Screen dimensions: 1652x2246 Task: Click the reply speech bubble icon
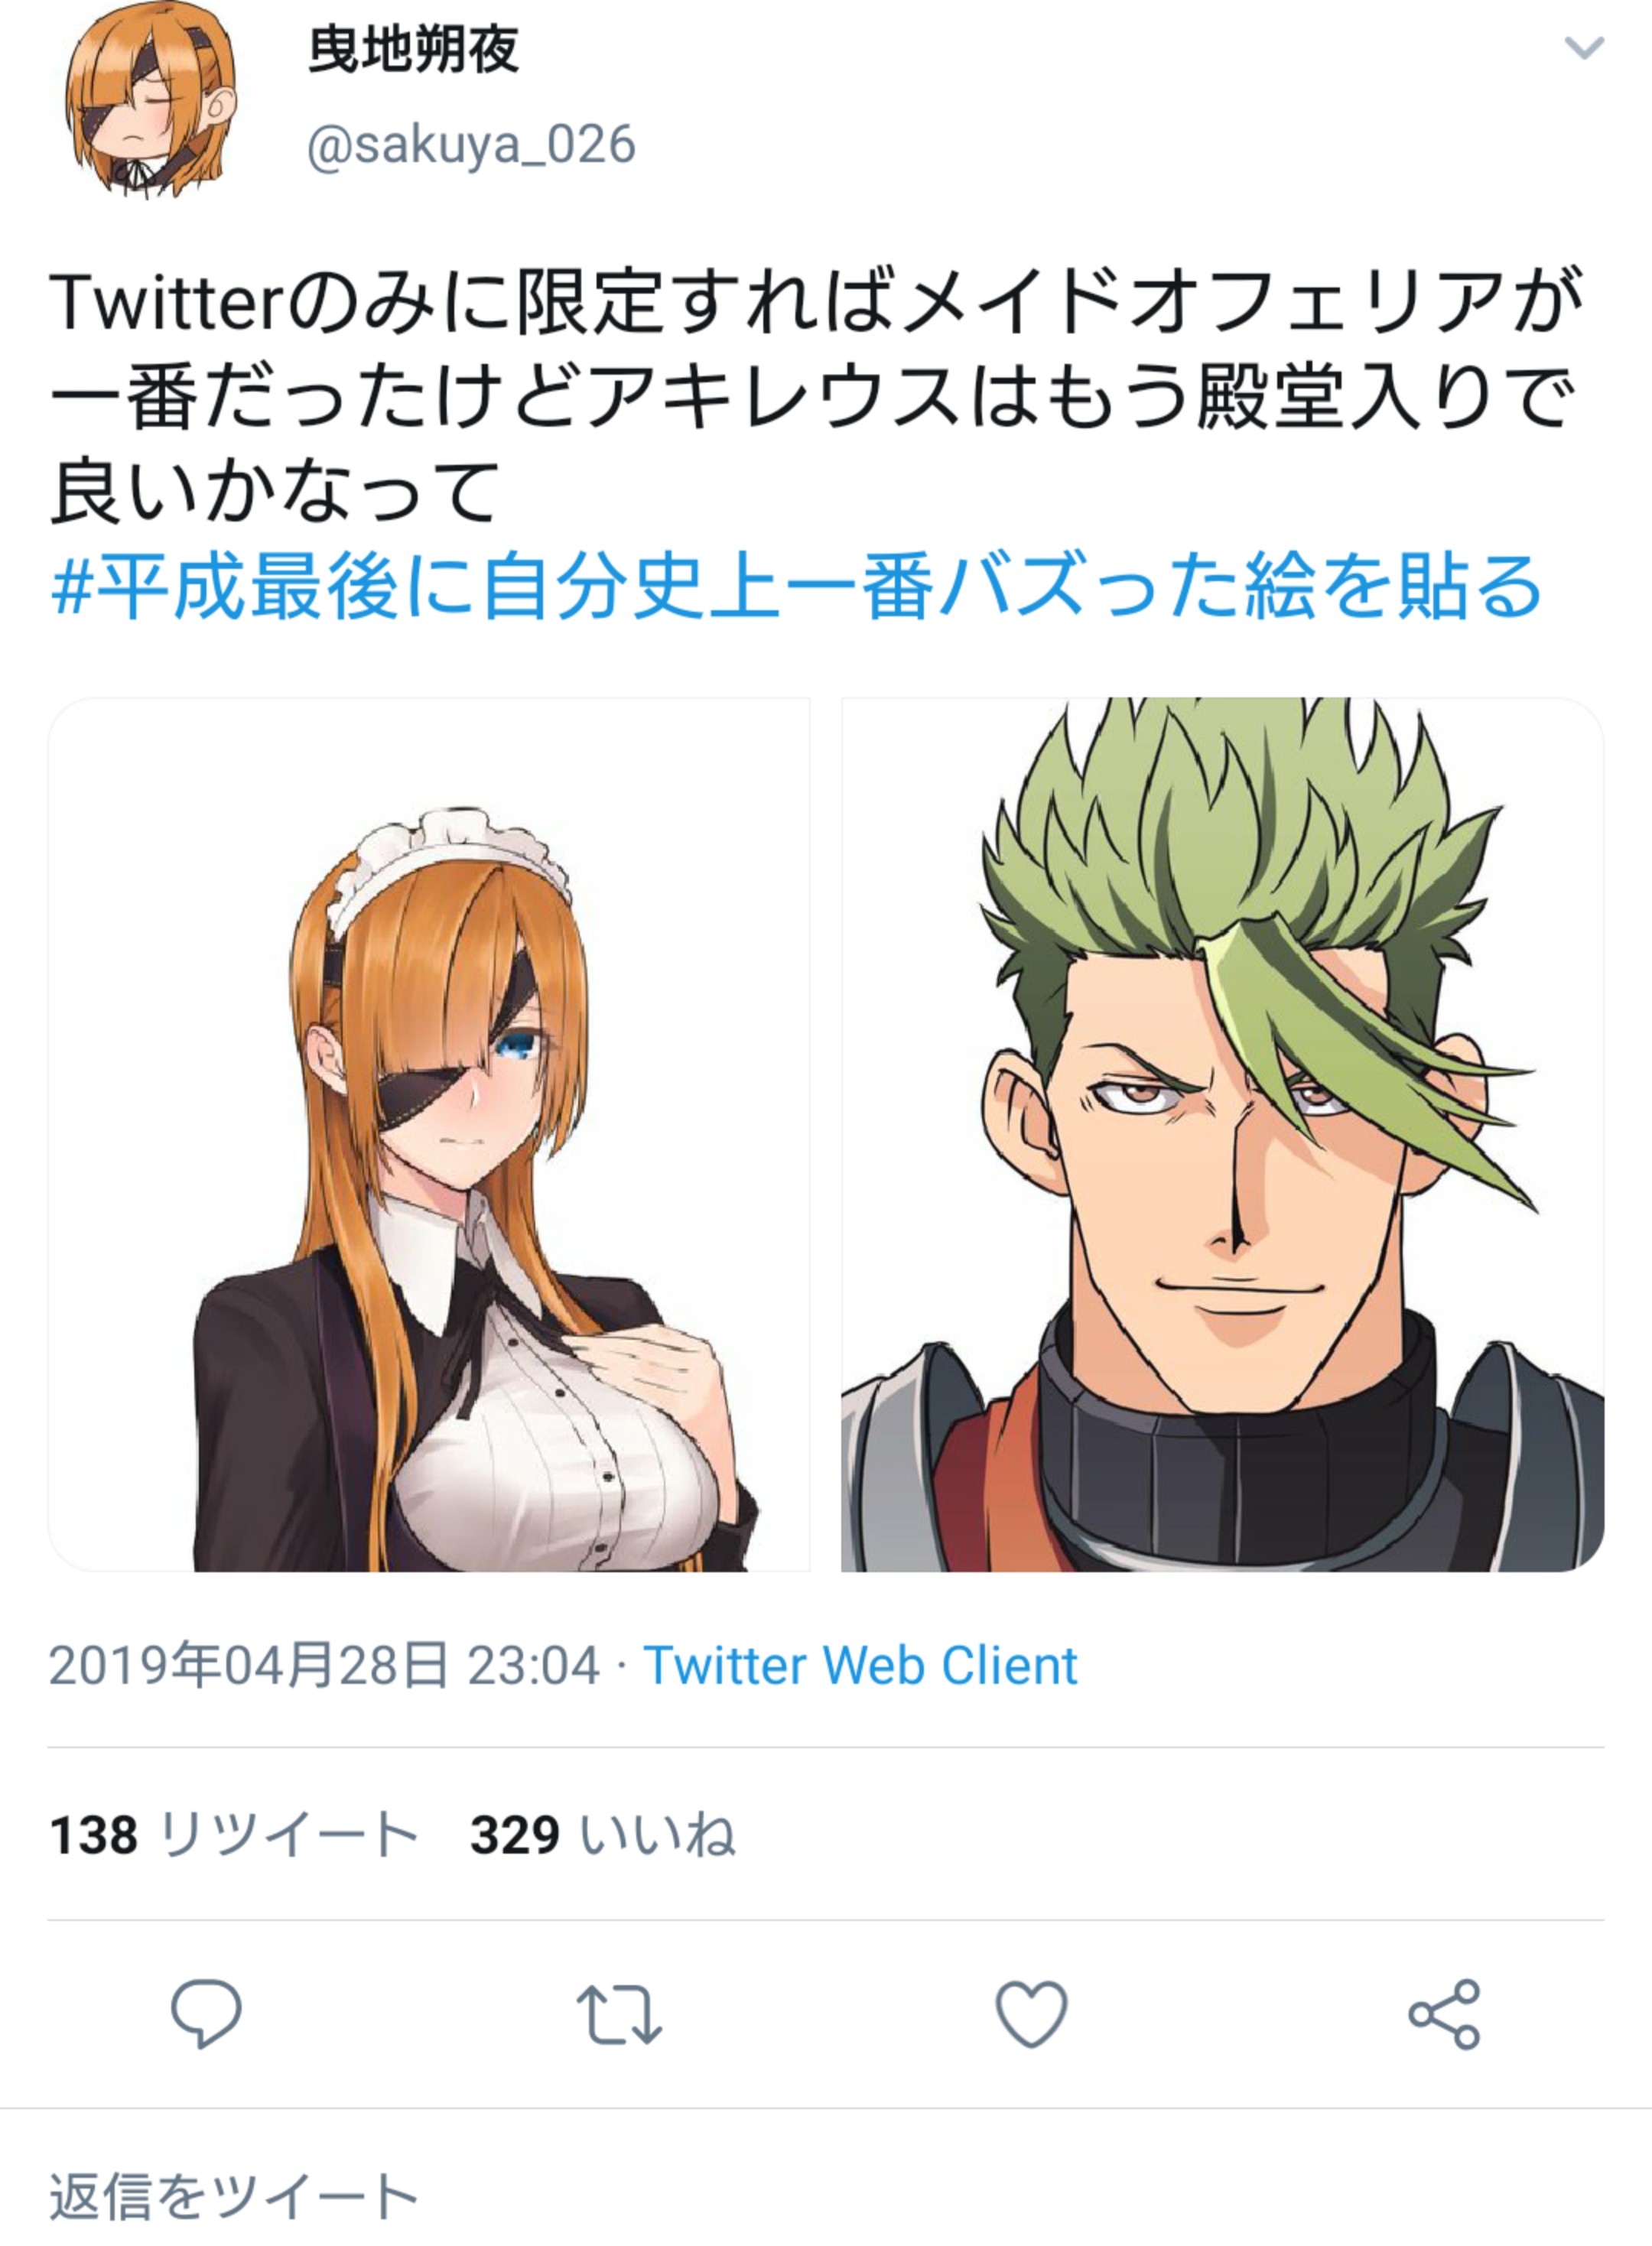[206, 2012]
